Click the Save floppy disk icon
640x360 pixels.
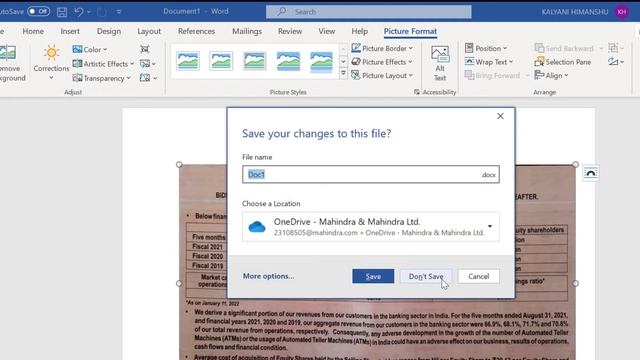(x=62, y=12)
